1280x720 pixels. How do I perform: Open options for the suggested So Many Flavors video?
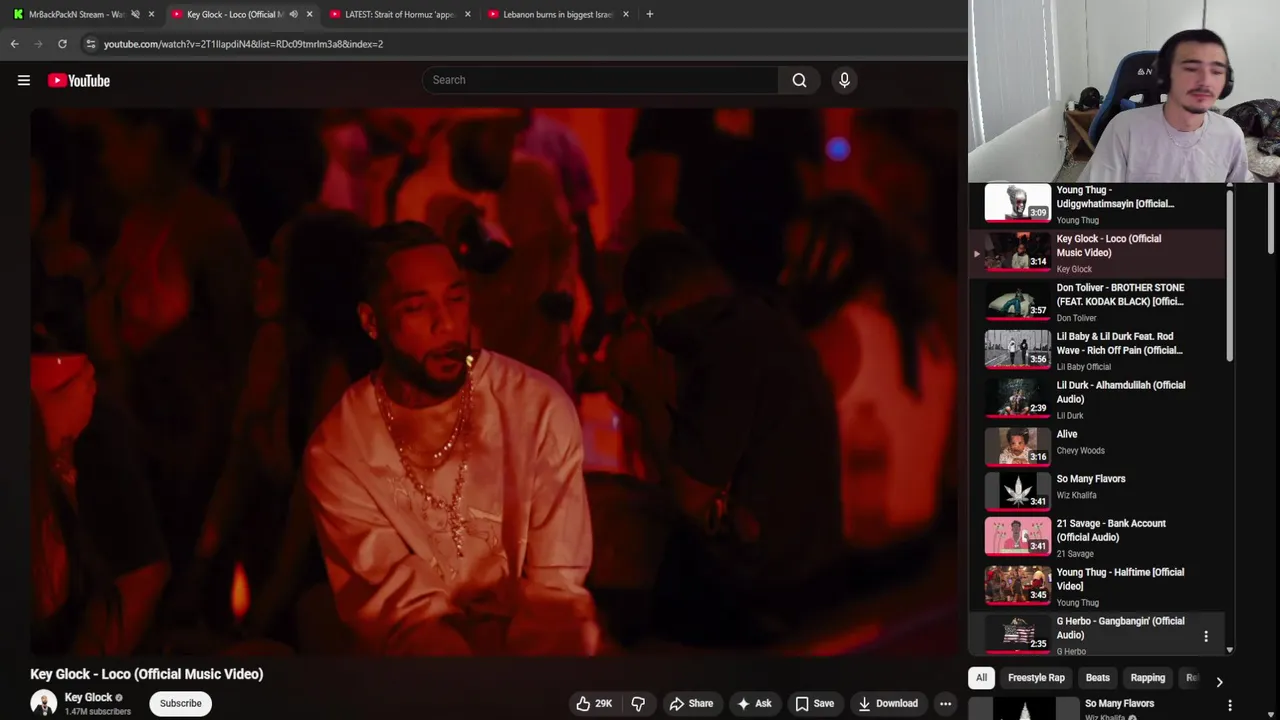[x=1230, y=706]
